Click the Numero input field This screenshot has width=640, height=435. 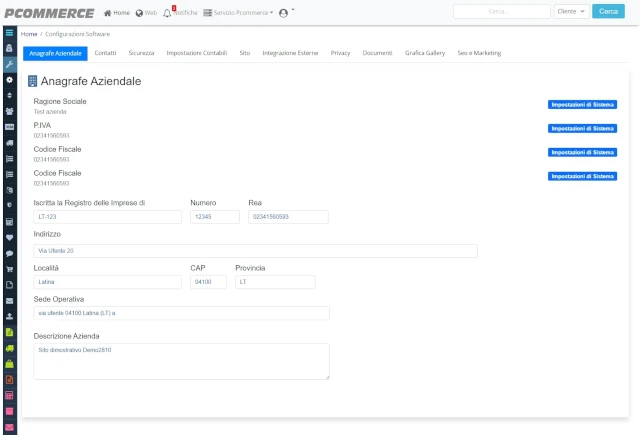click(215, 217)
